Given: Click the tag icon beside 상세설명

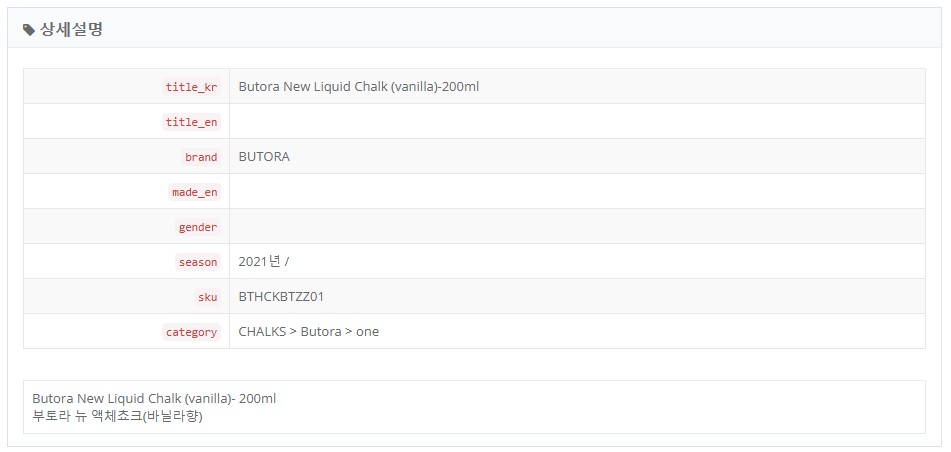Looking at the screenshot, I should click(29, 29).
